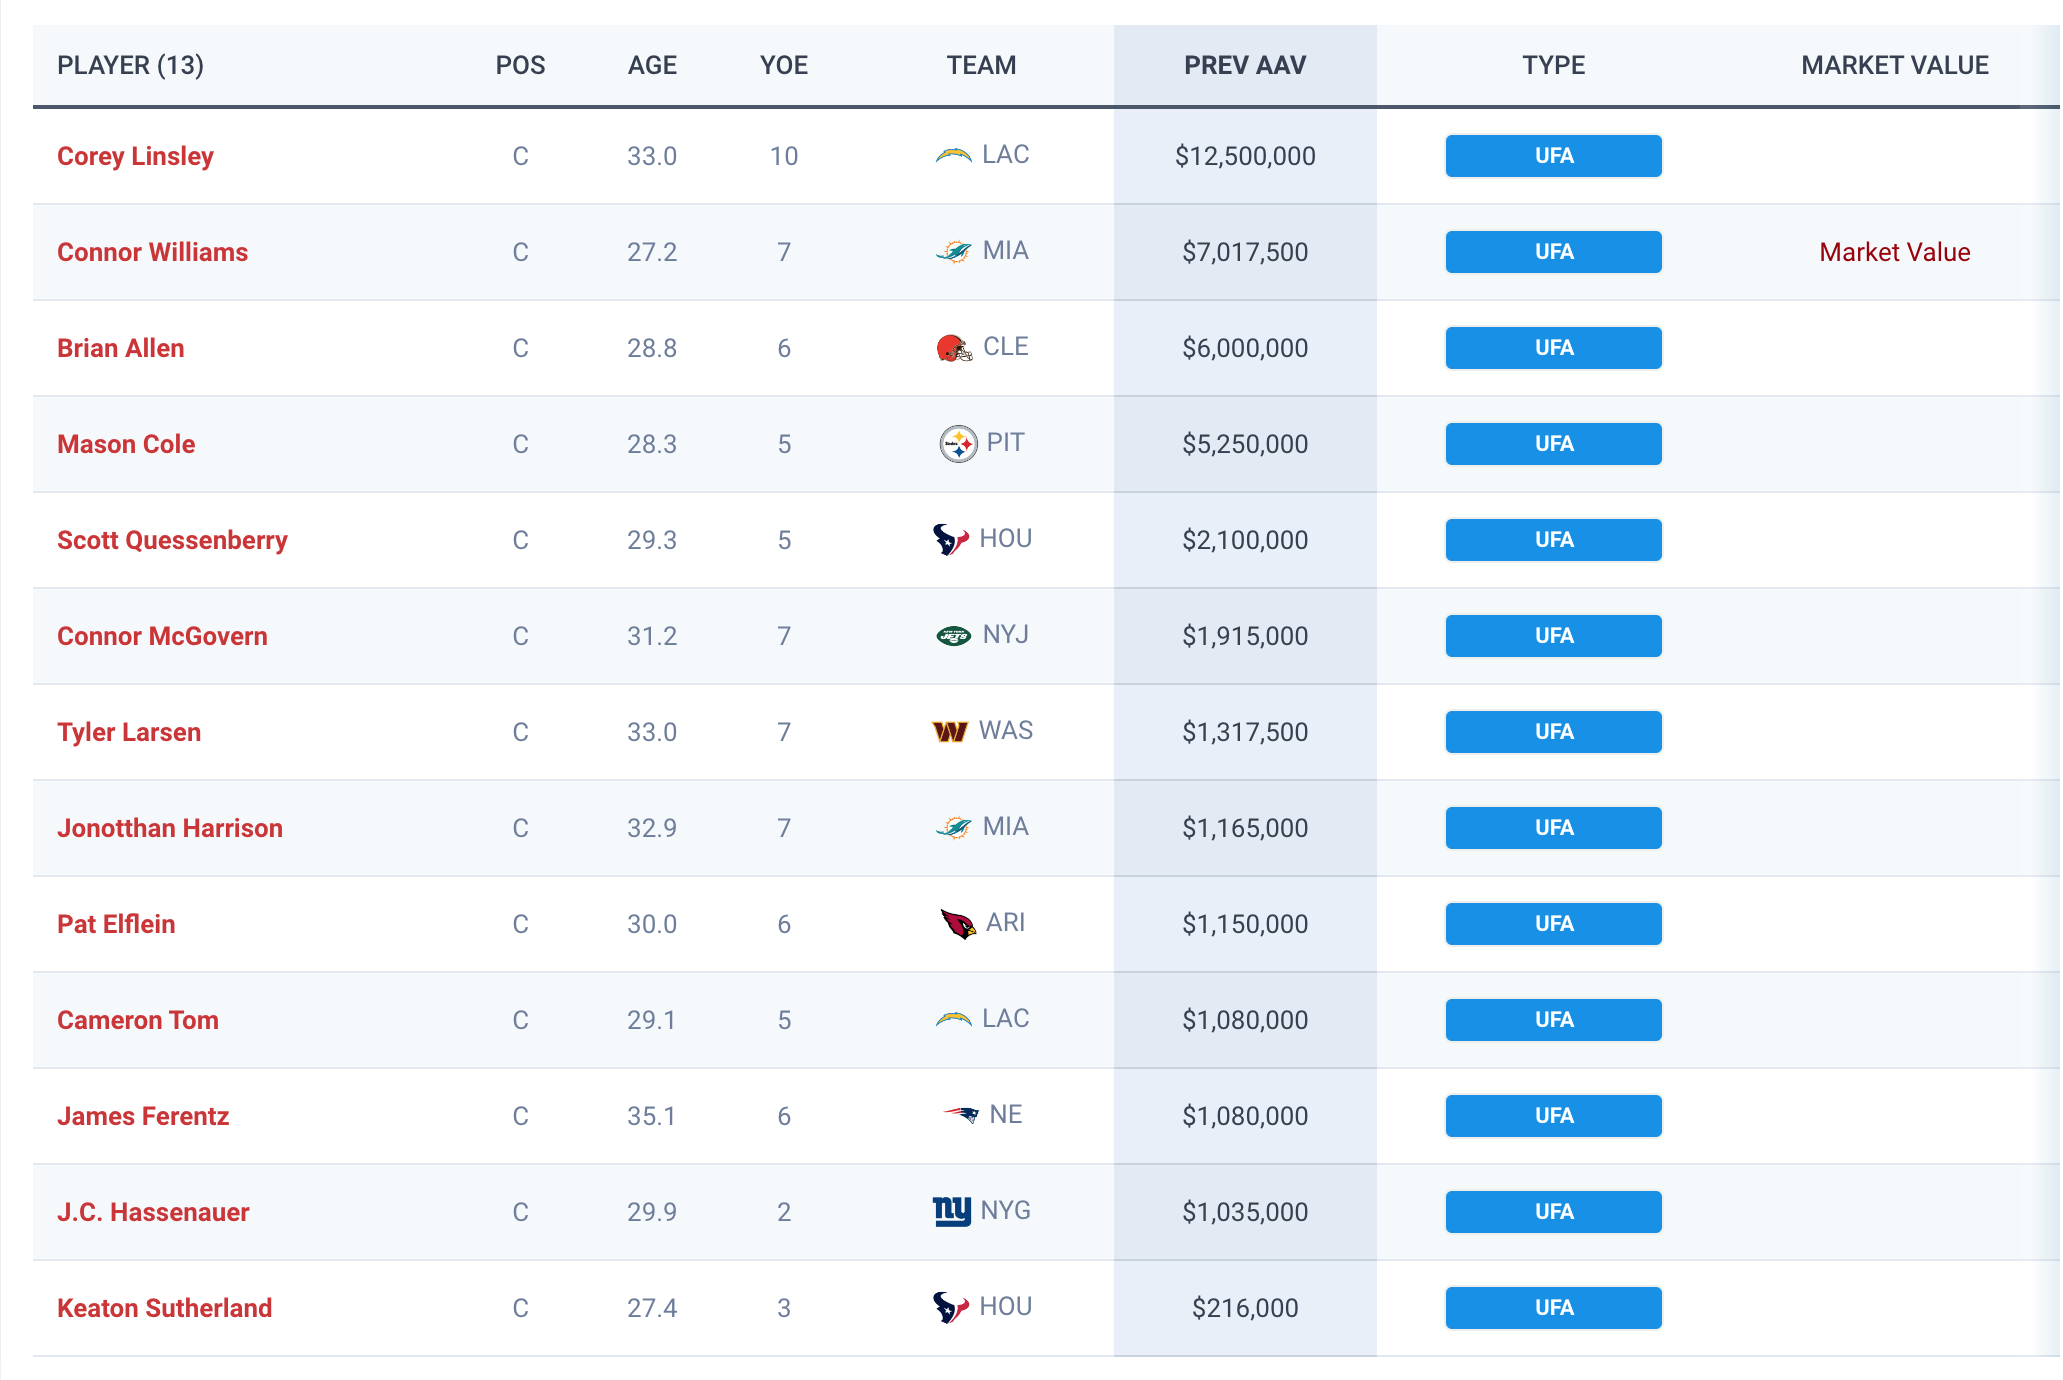Sort by the AGE column header
Viewport: 2063px width, 1380px height.
pyautogui.click(x=652, y=65)
